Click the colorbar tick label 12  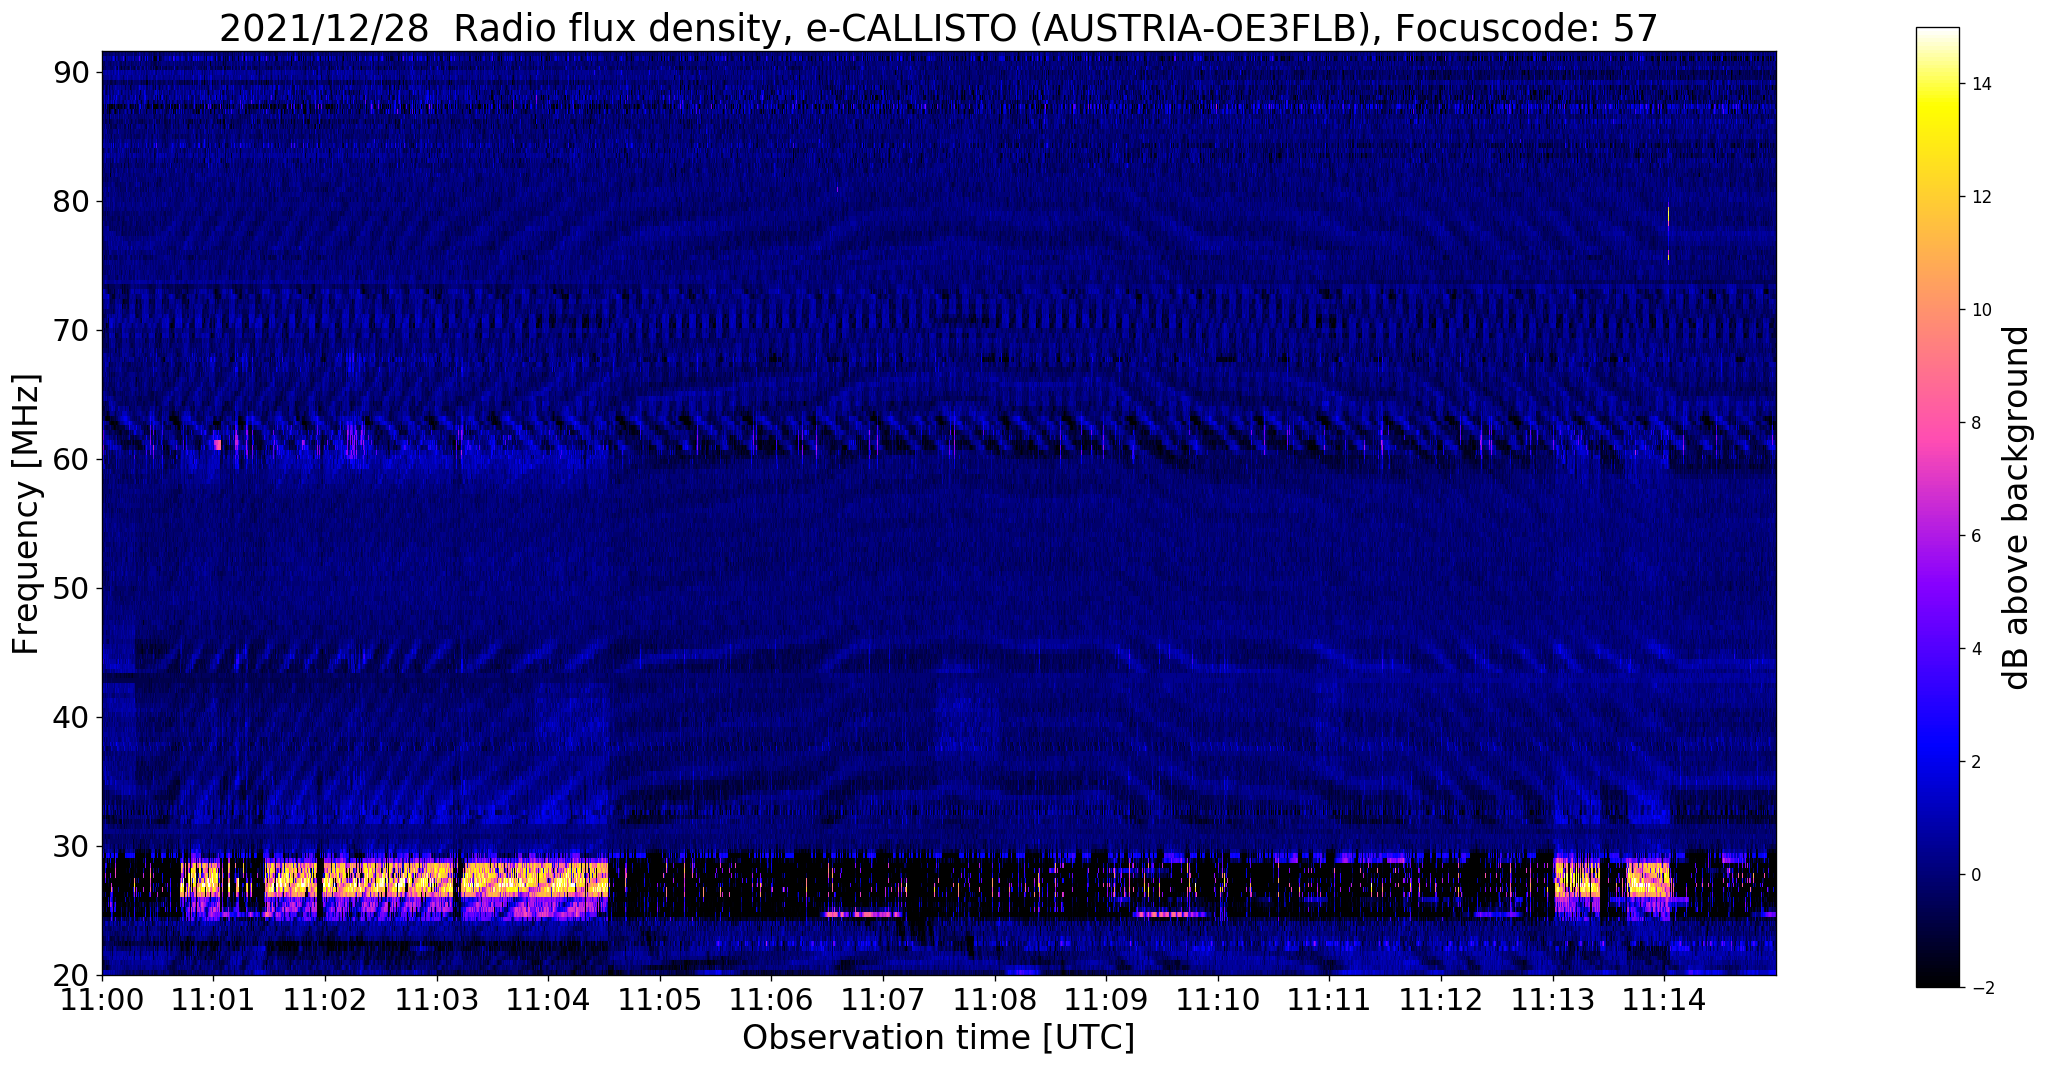point(1980,197)
